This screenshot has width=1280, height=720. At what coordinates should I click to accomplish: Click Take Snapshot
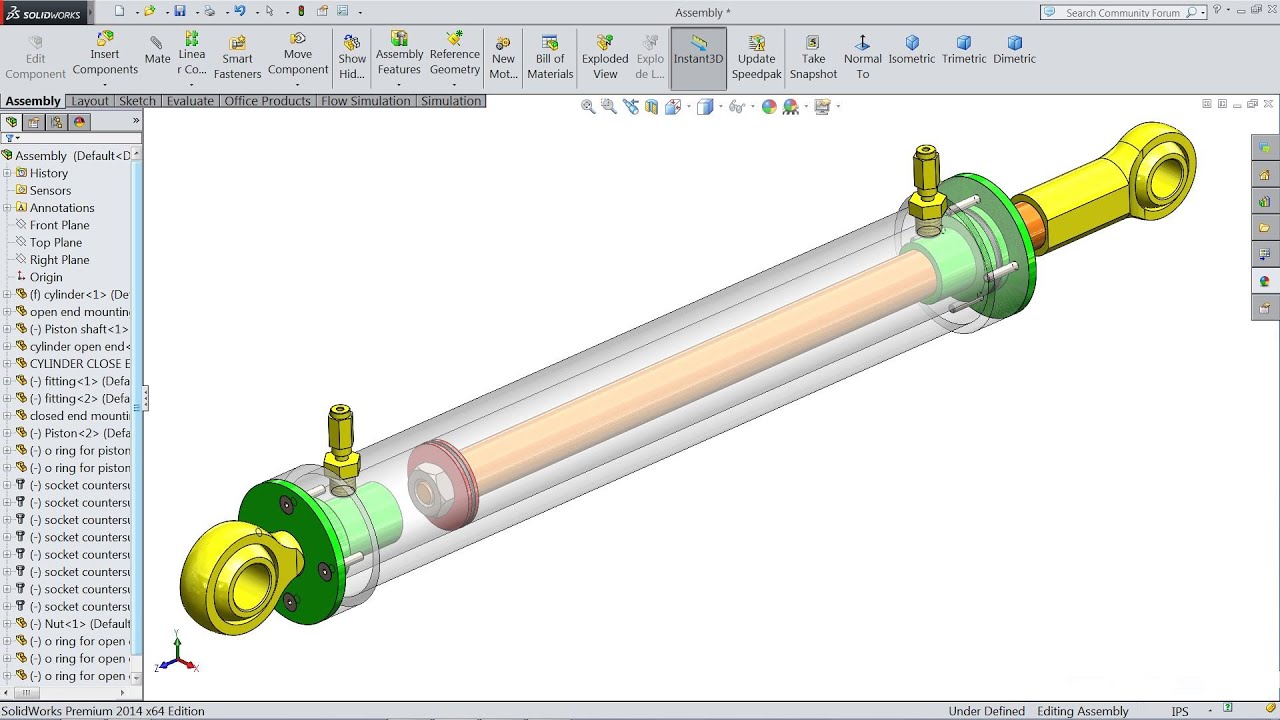coord(813,58)
